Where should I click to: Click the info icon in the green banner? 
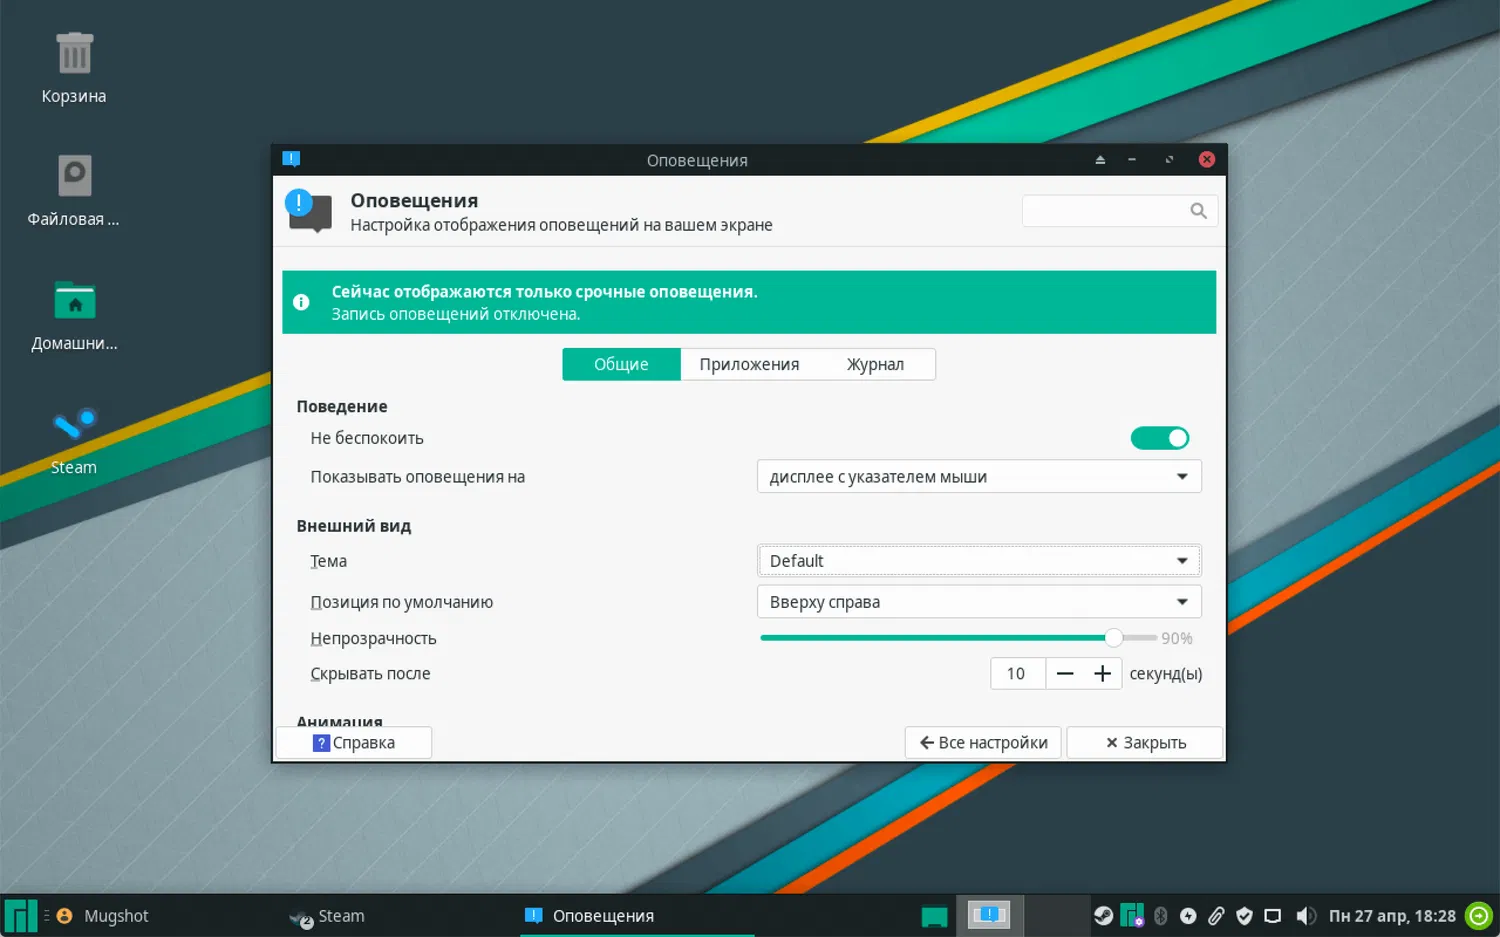coord(301,302)
